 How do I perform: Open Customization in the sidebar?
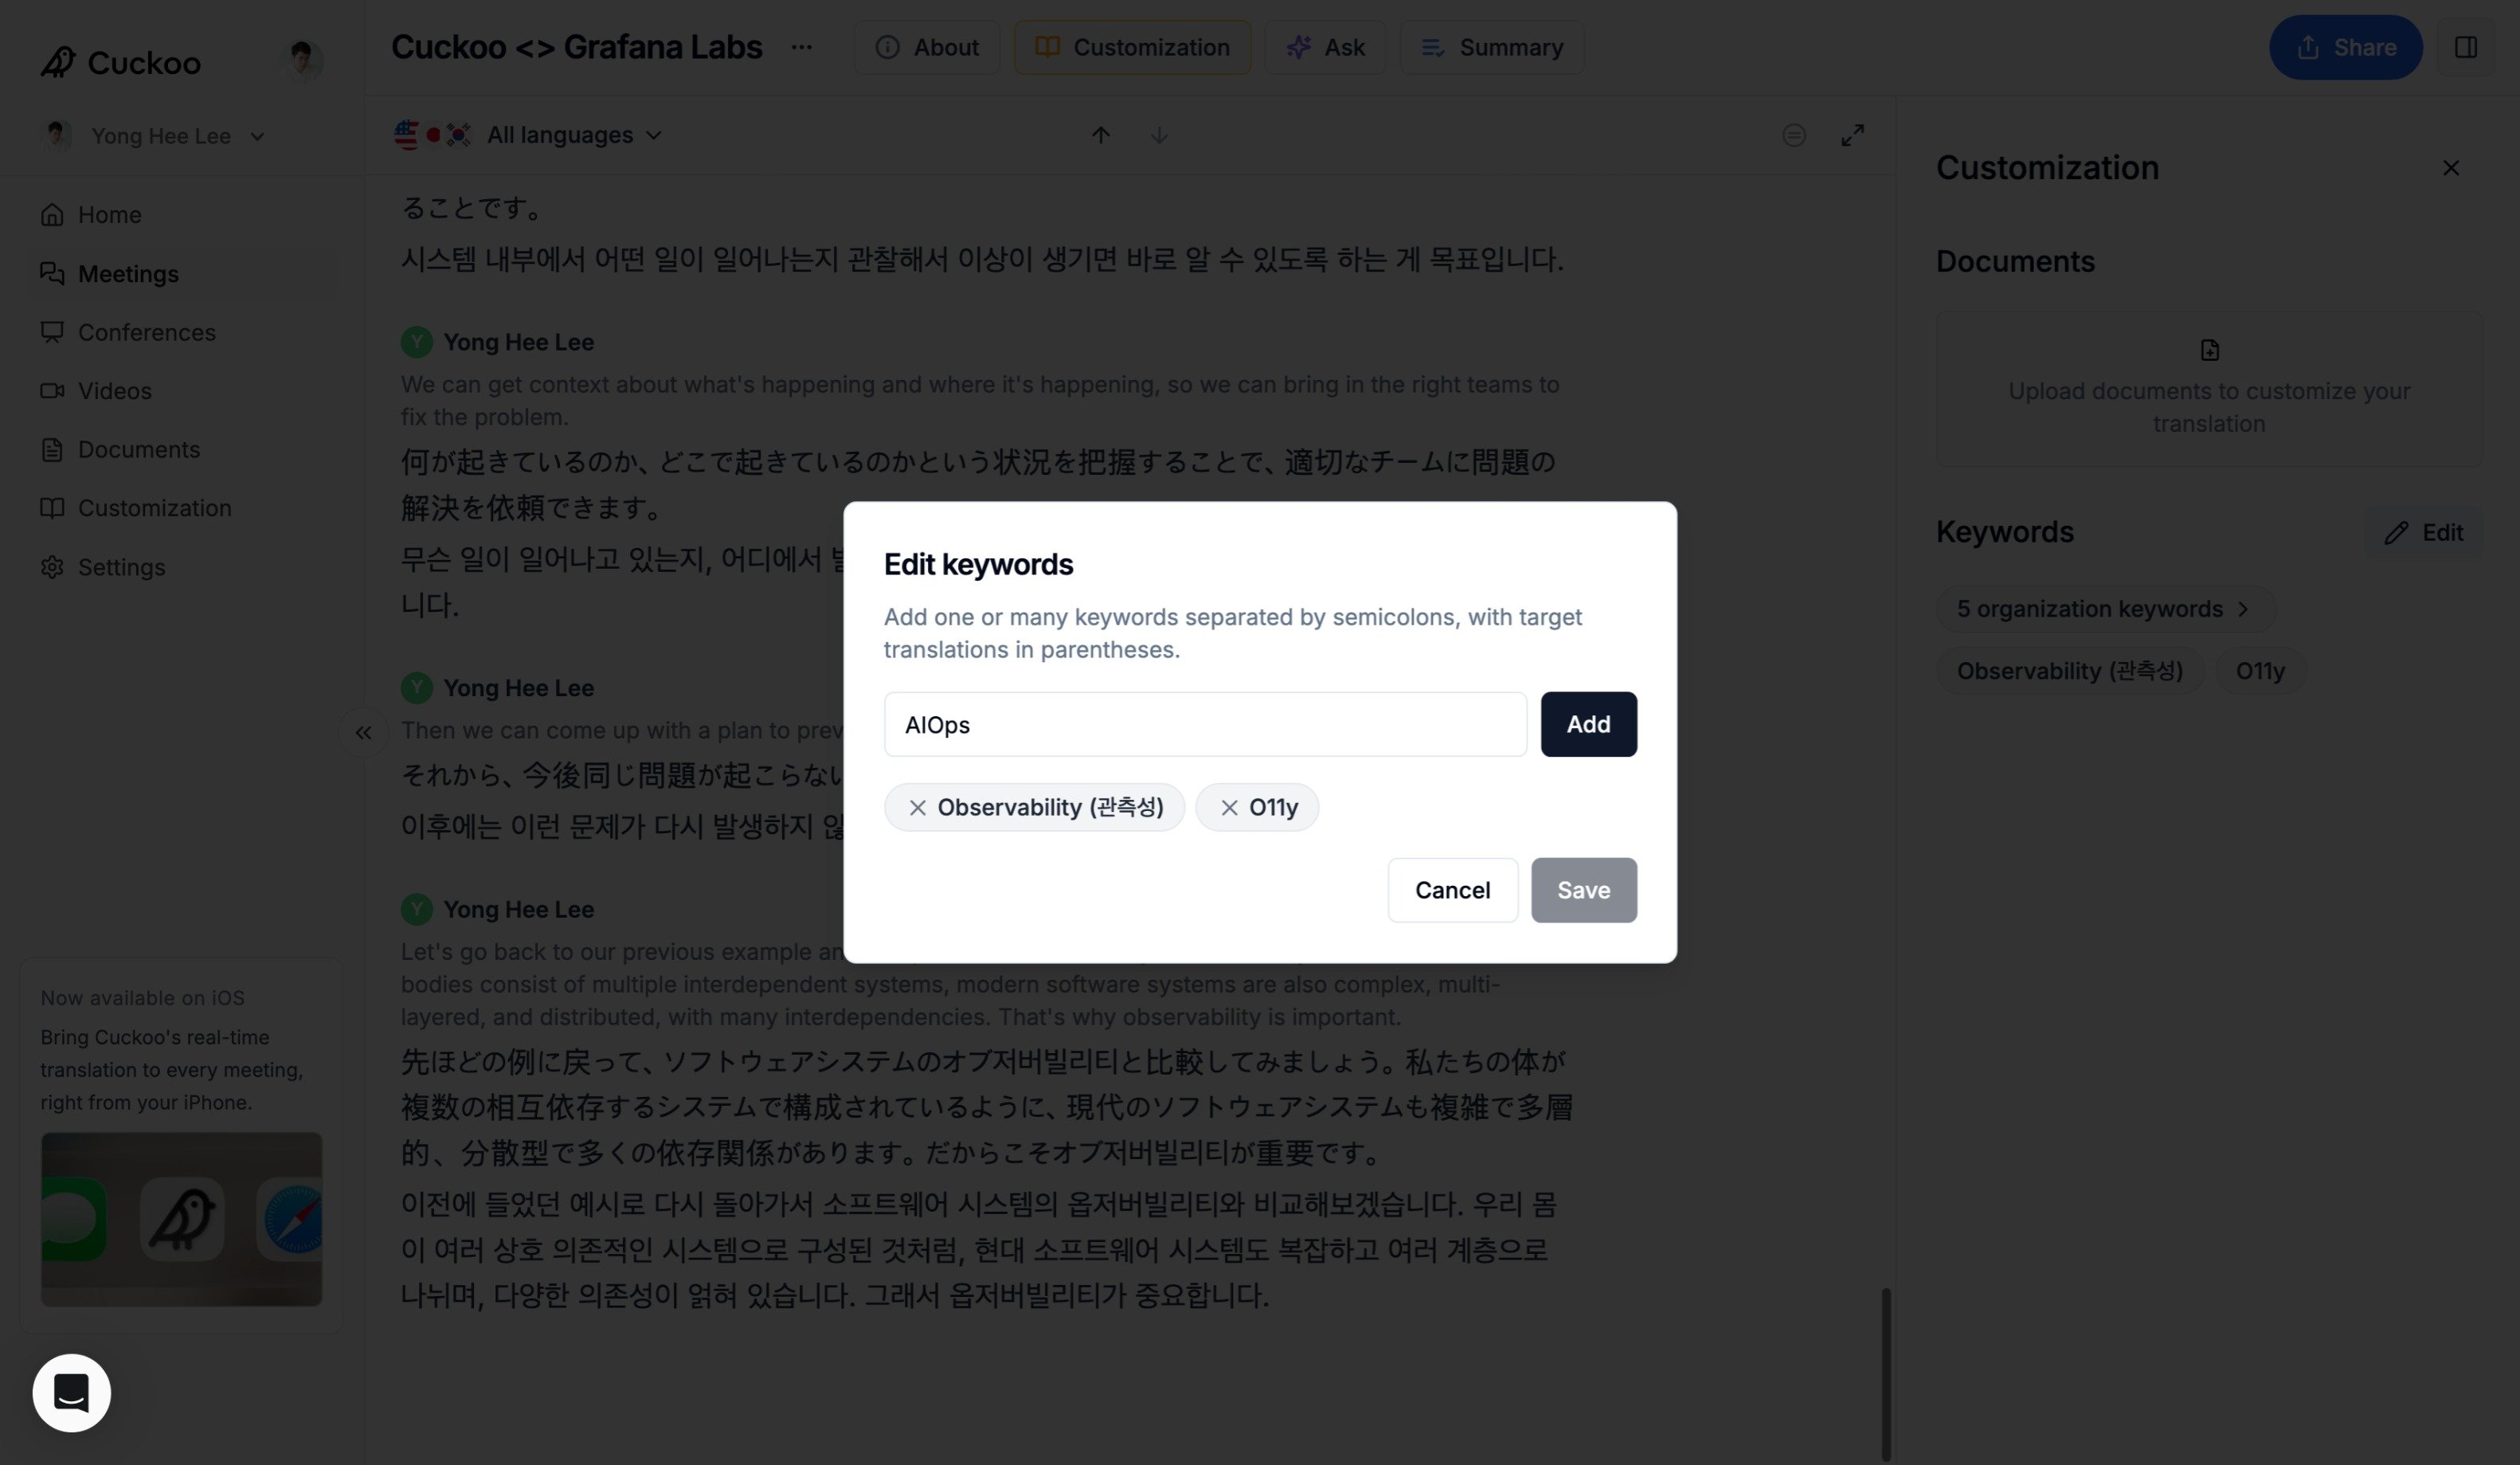tap(182, 509)
